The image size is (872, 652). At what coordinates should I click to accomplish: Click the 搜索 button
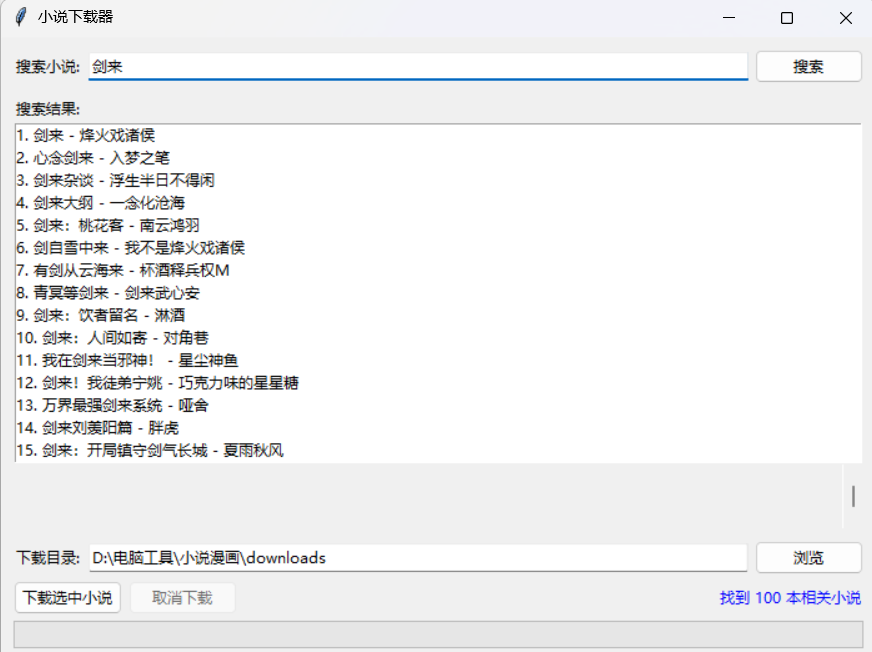pyautogui.click(x=809, y=67)
